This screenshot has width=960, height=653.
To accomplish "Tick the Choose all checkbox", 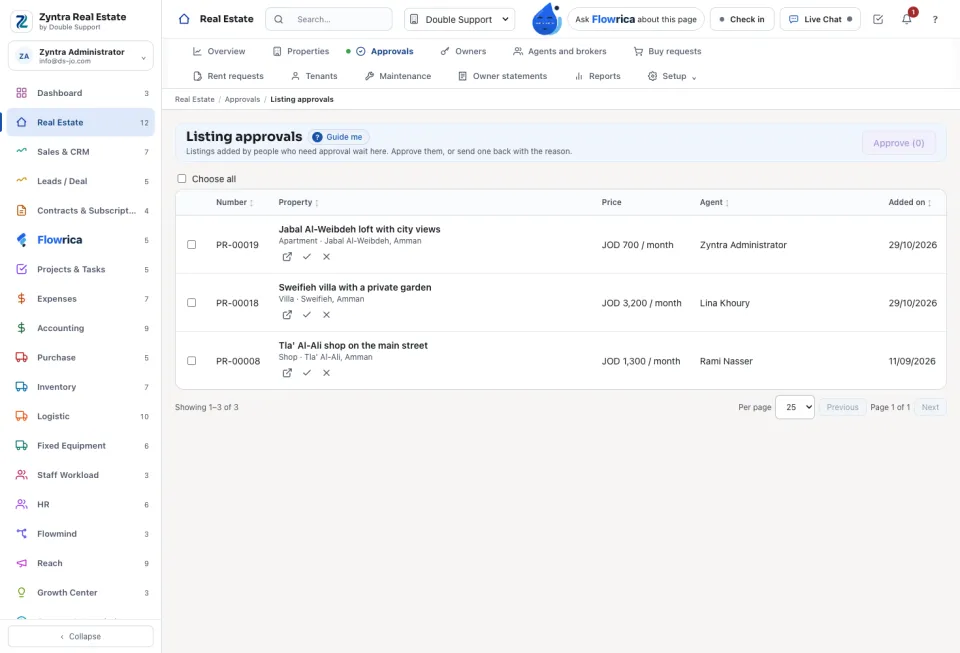I will (182, 179).
